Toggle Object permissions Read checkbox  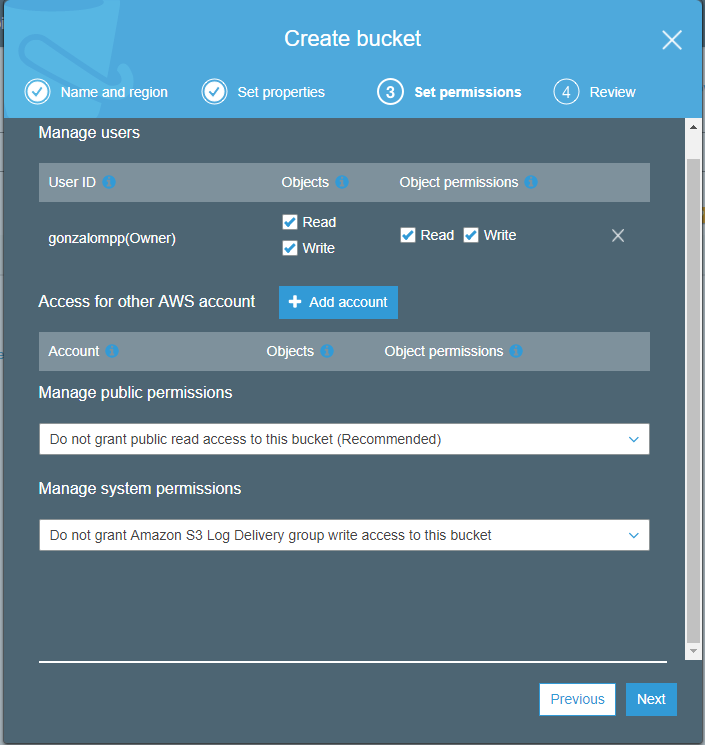tap(408, 235)
